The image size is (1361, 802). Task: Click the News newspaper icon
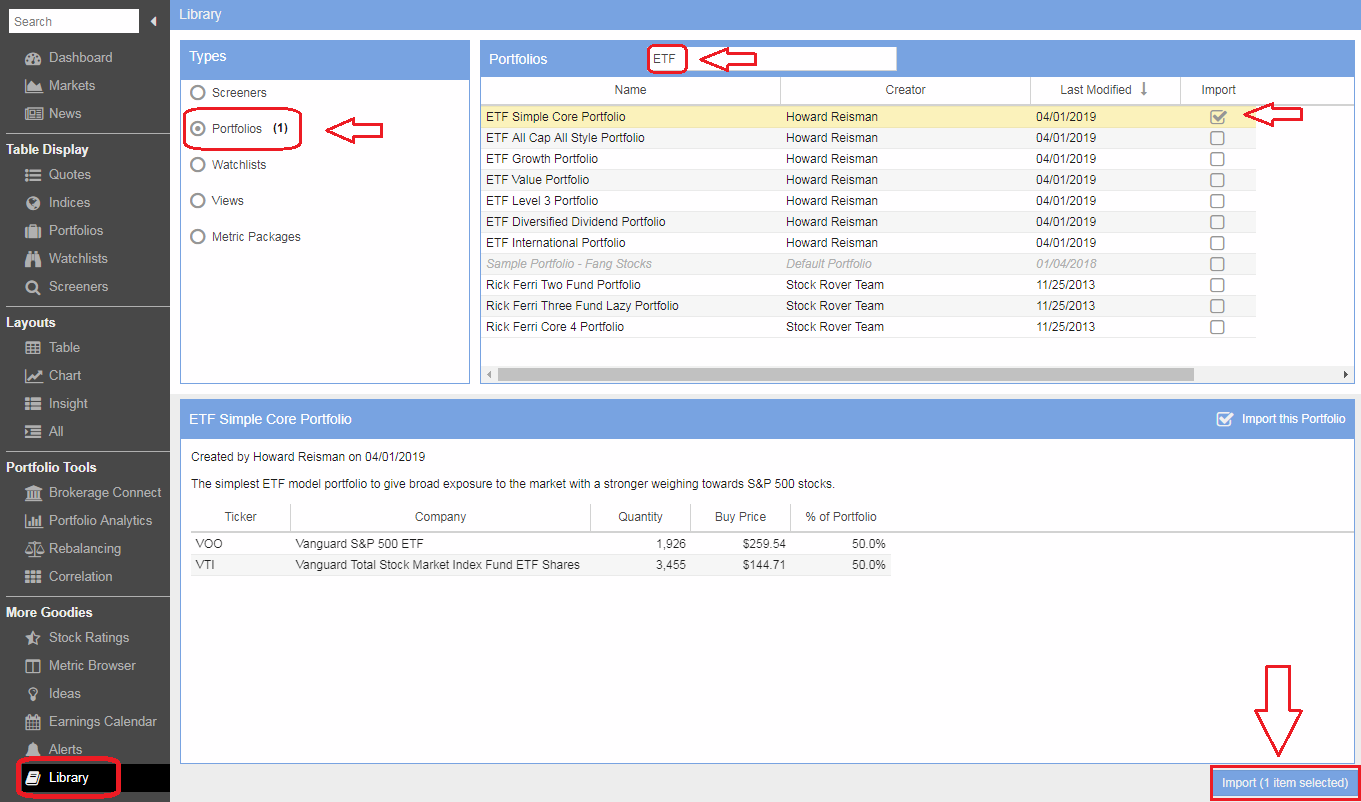tap(33, 114)
